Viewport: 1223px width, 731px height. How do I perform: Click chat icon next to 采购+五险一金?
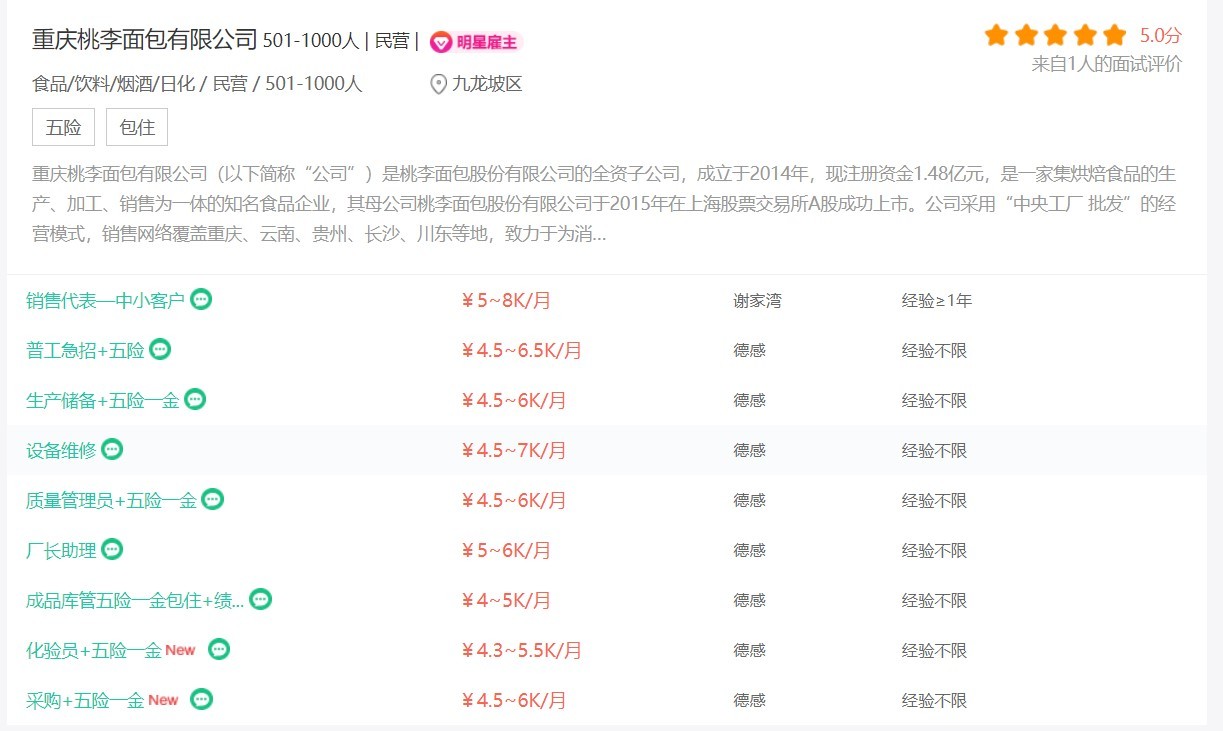[x=202, y=699]
